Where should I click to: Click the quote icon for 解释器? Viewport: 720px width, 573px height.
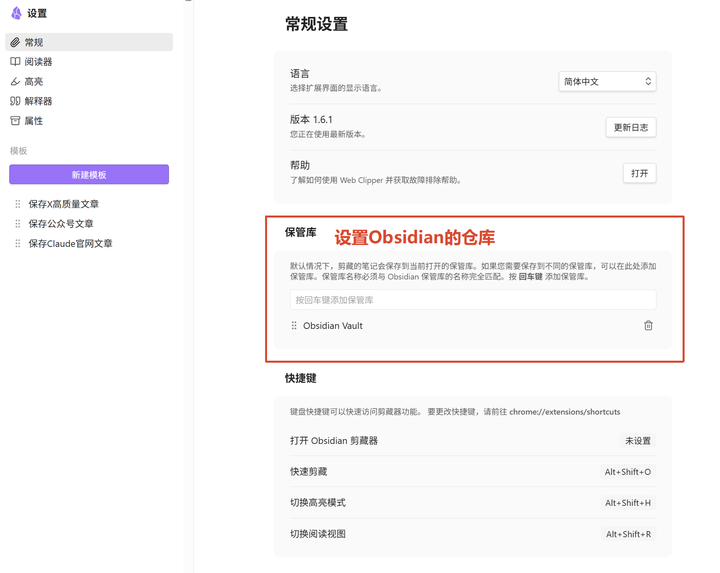(x=15, y=101)
